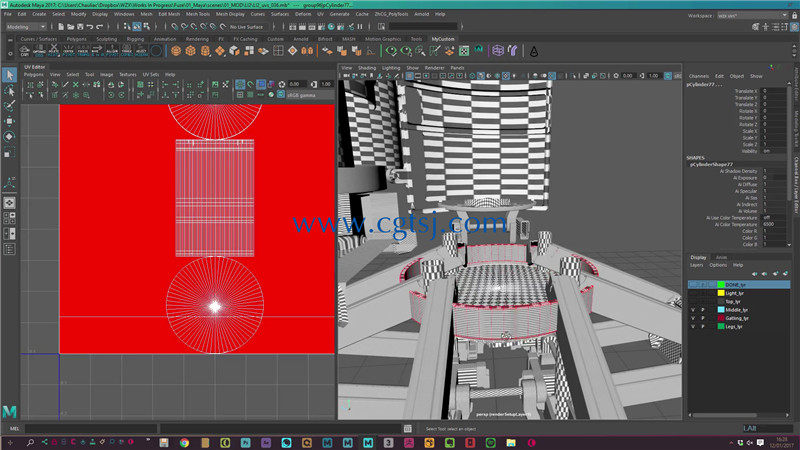
Task: Switch to the Rendering shelf tab
Action: click(x=197, y=39)
